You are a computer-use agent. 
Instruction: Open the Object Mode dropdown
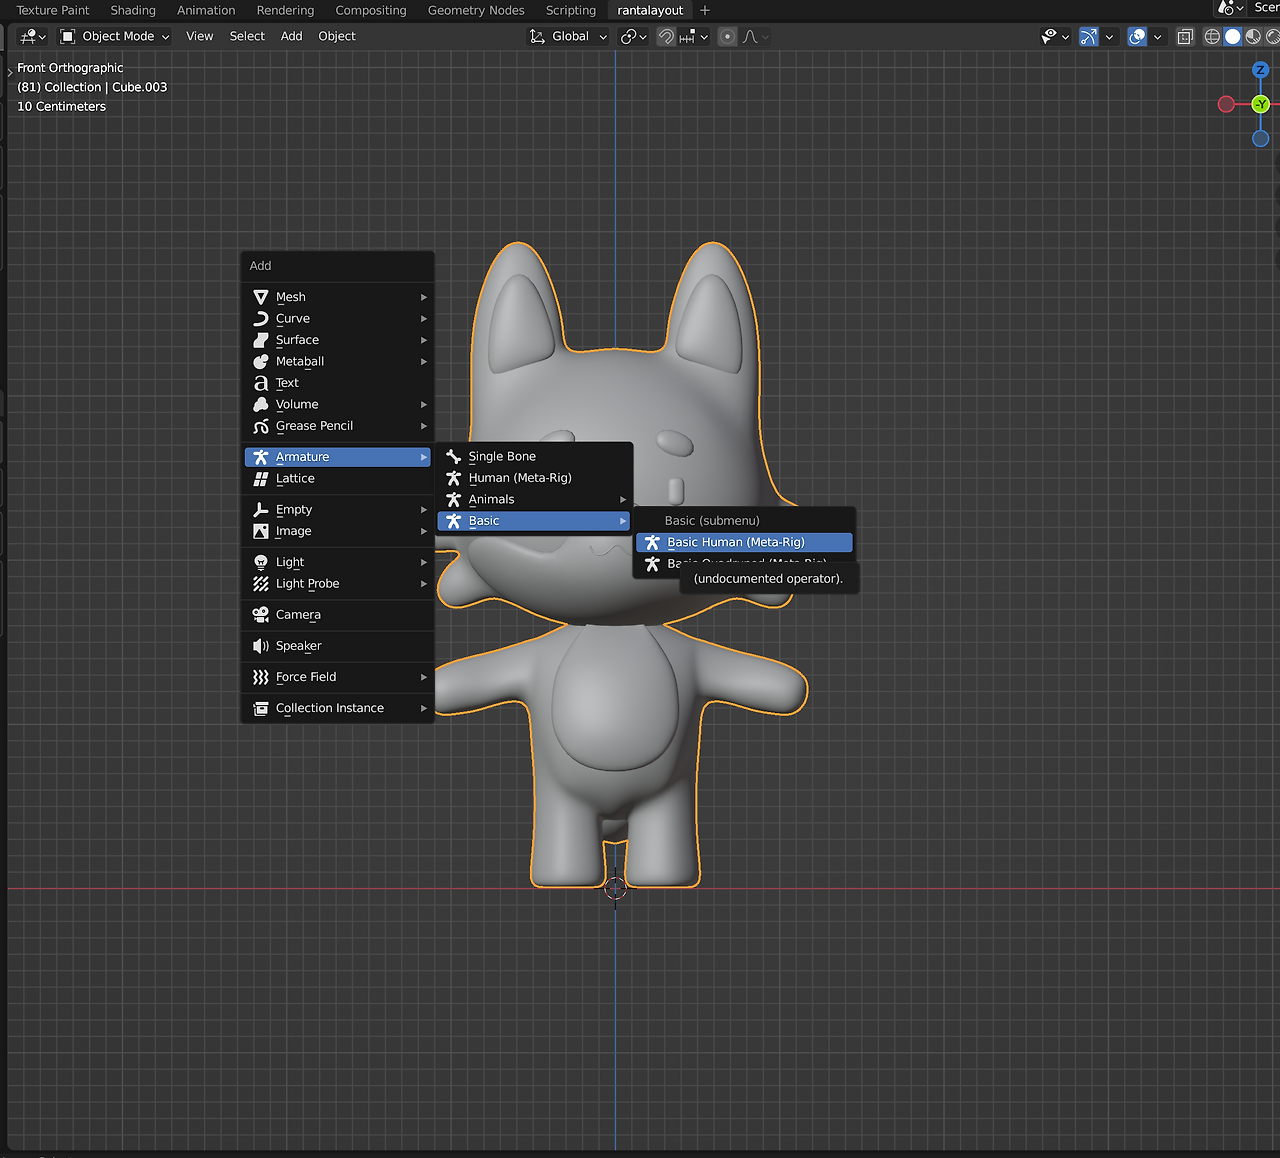point(115,36)
